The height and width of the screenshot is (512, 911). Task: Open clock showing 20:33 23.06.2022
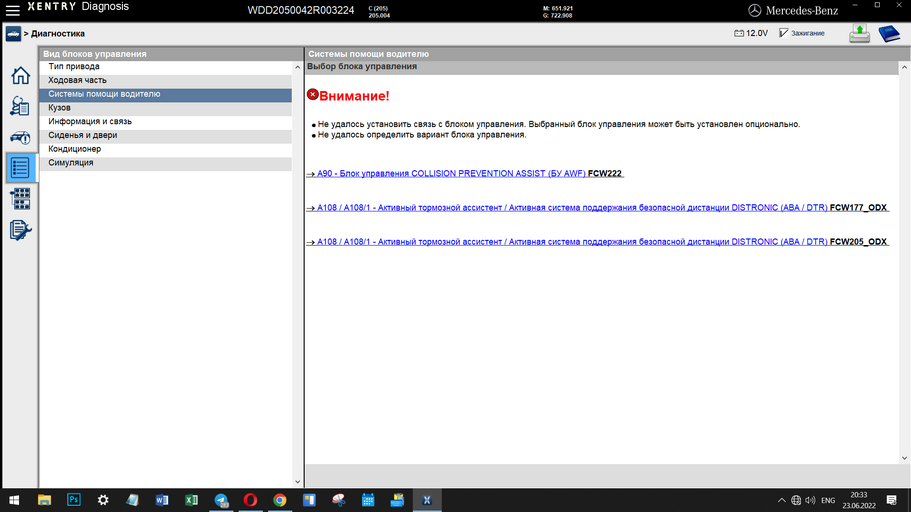pos(859,500)
